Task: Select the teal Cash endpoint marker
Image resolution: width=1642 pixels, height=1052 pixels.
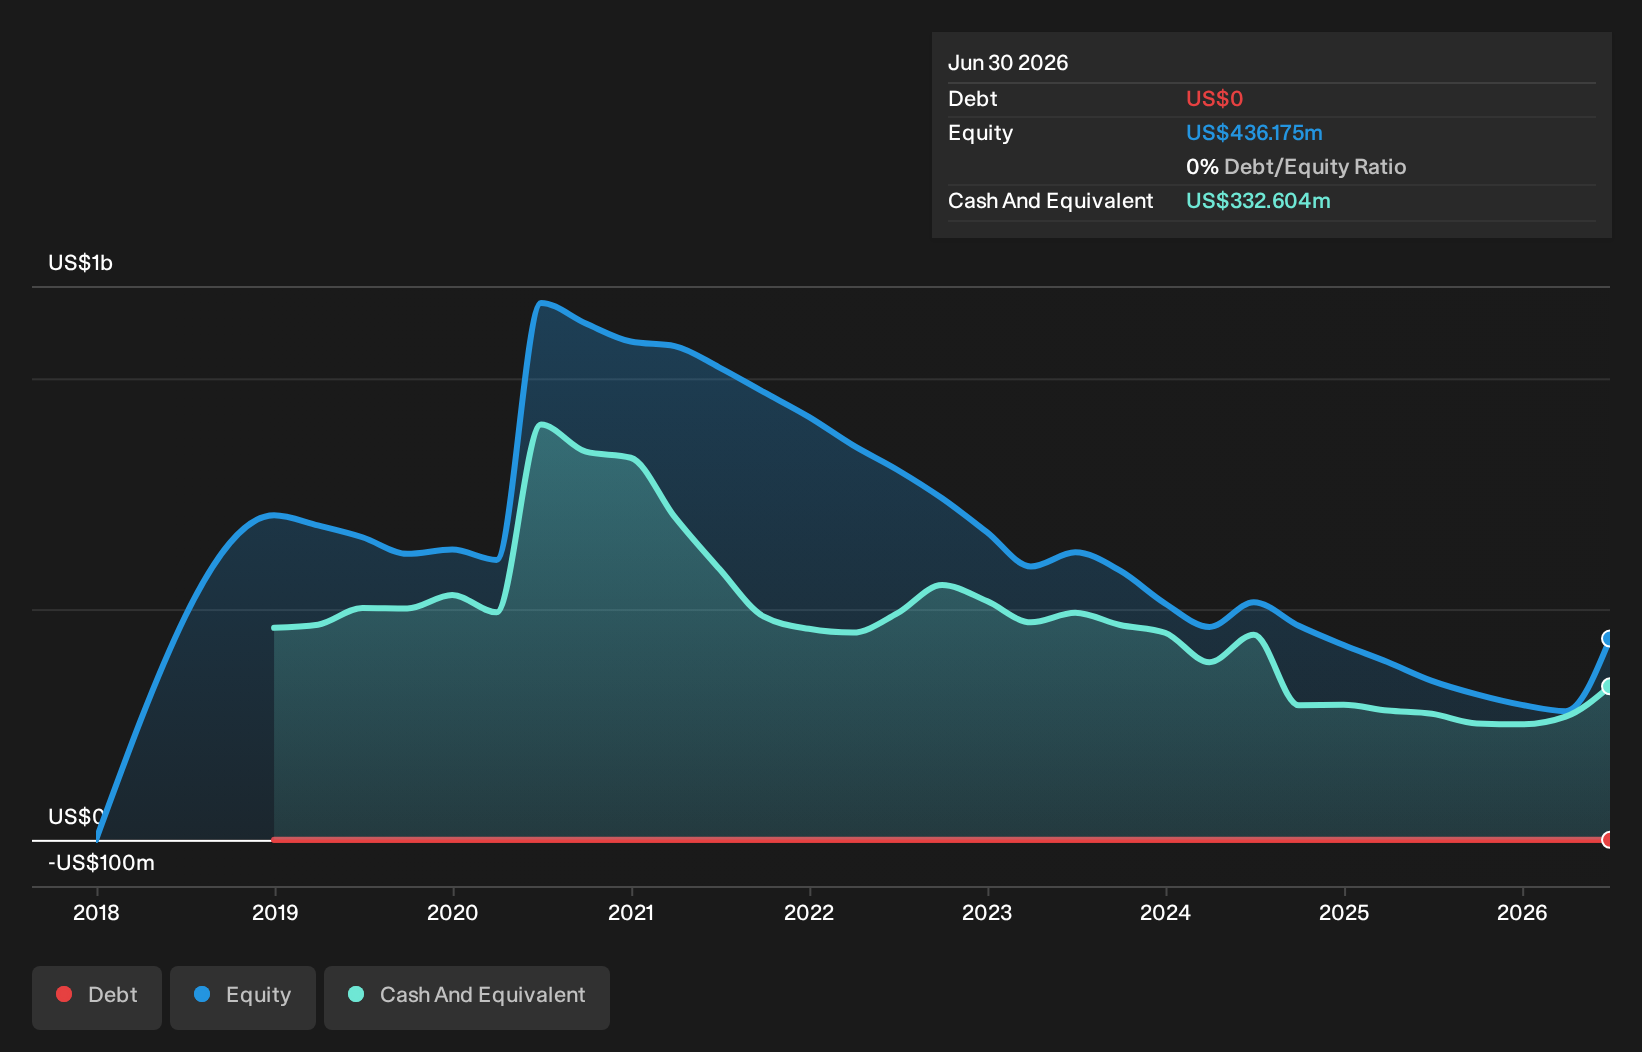Action: [1608, 686]
